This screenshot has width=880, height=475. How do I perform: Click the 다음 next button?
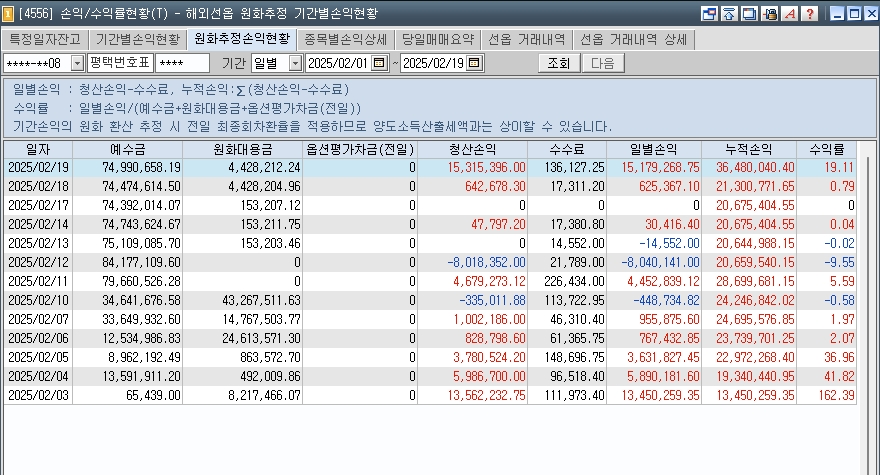[x=603, y=63]
